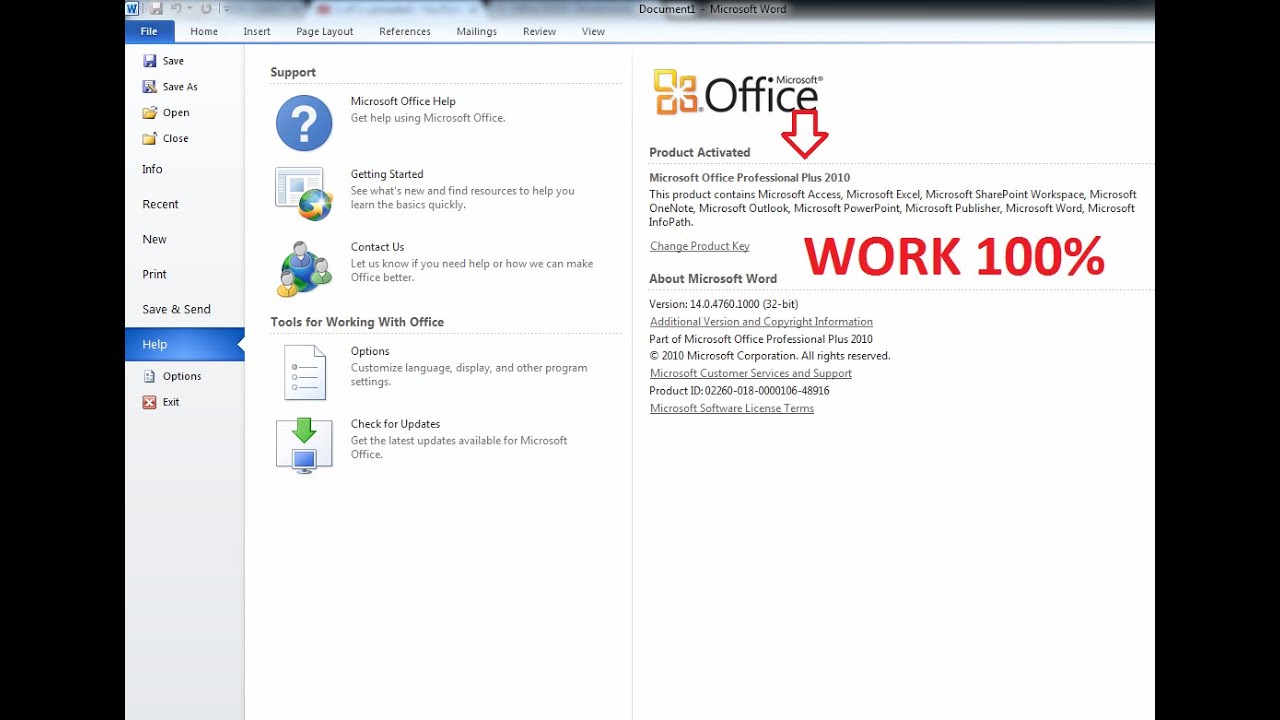Open Microsoft Software License Terms link
This screenshot has height=720, width=1280.
pos(732,408)
